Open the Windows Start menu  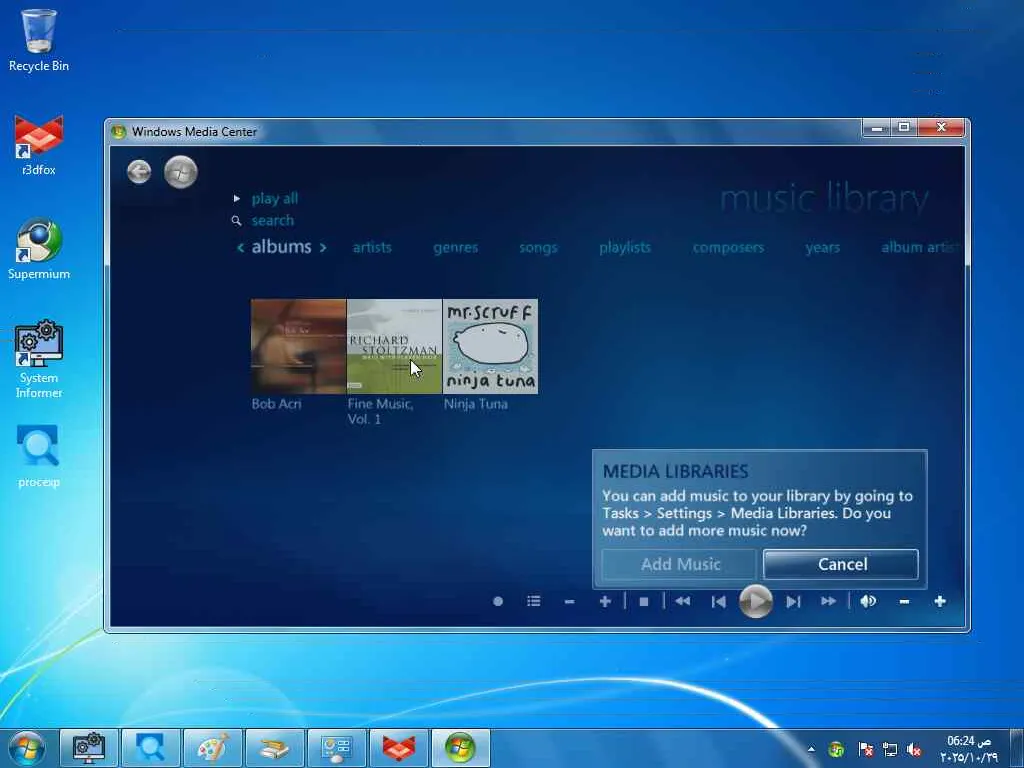click(27, 748)
